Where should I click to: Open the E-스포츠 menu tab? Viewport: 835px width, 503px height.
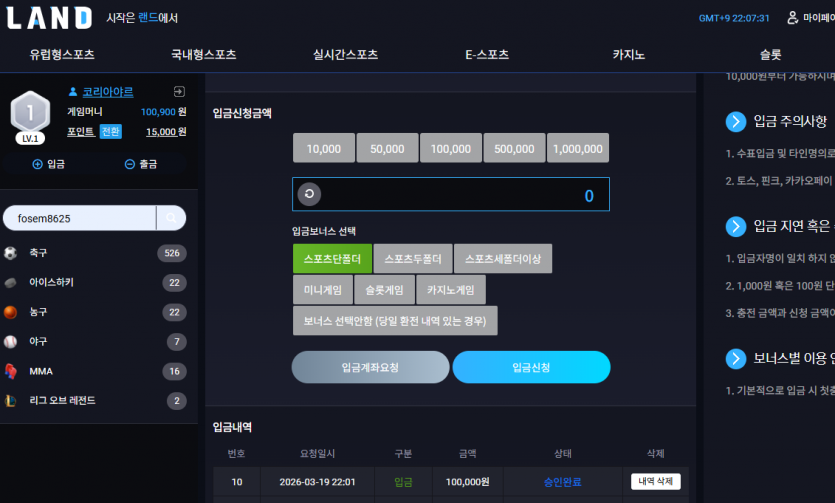click(487, 54)
